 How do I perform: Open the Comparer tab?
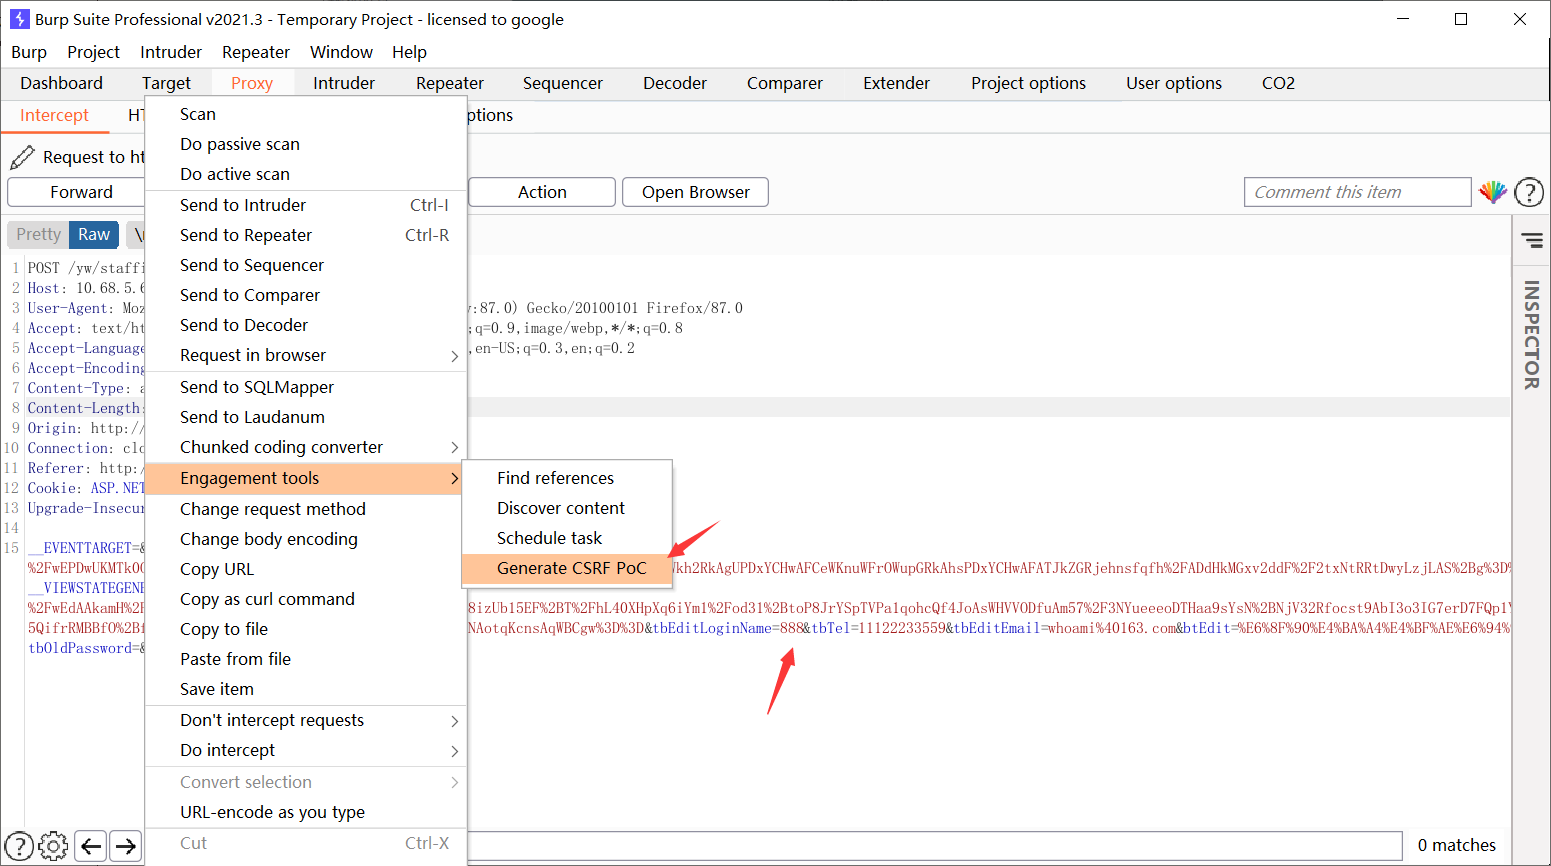[785, 83]
